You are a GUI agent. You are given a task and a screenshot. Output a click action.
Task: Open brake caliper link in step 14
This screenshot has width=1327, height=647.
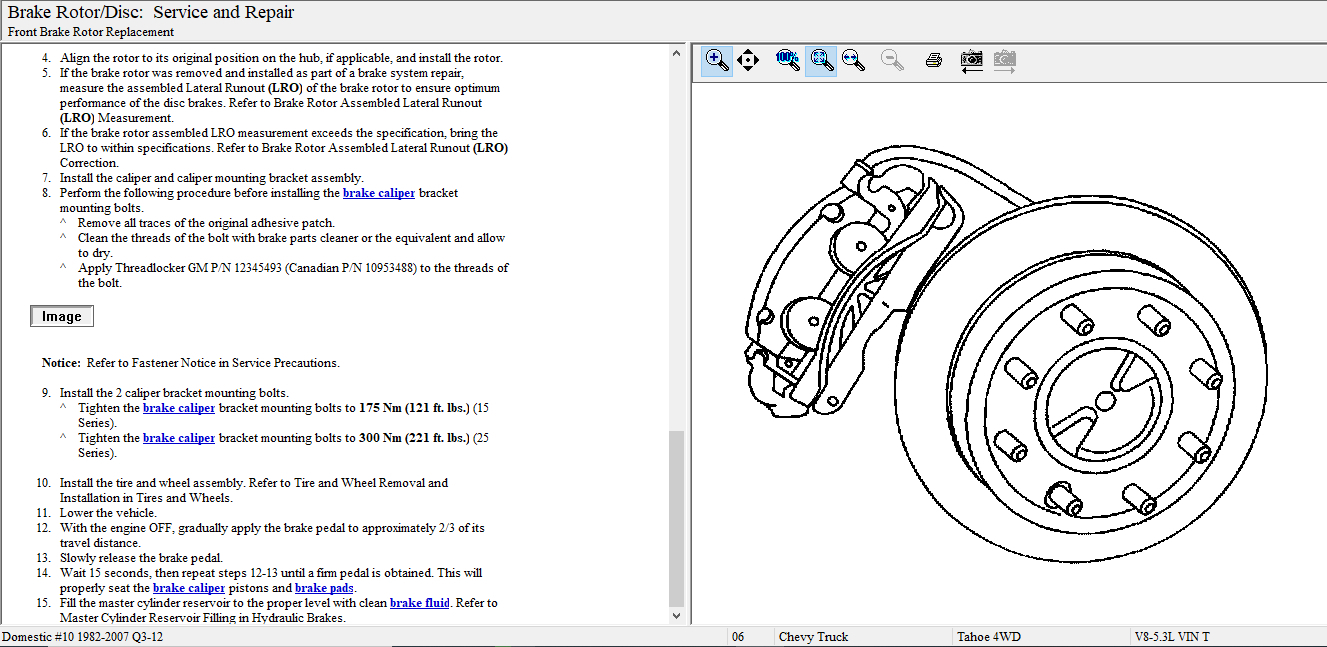(x=188, y=588)
